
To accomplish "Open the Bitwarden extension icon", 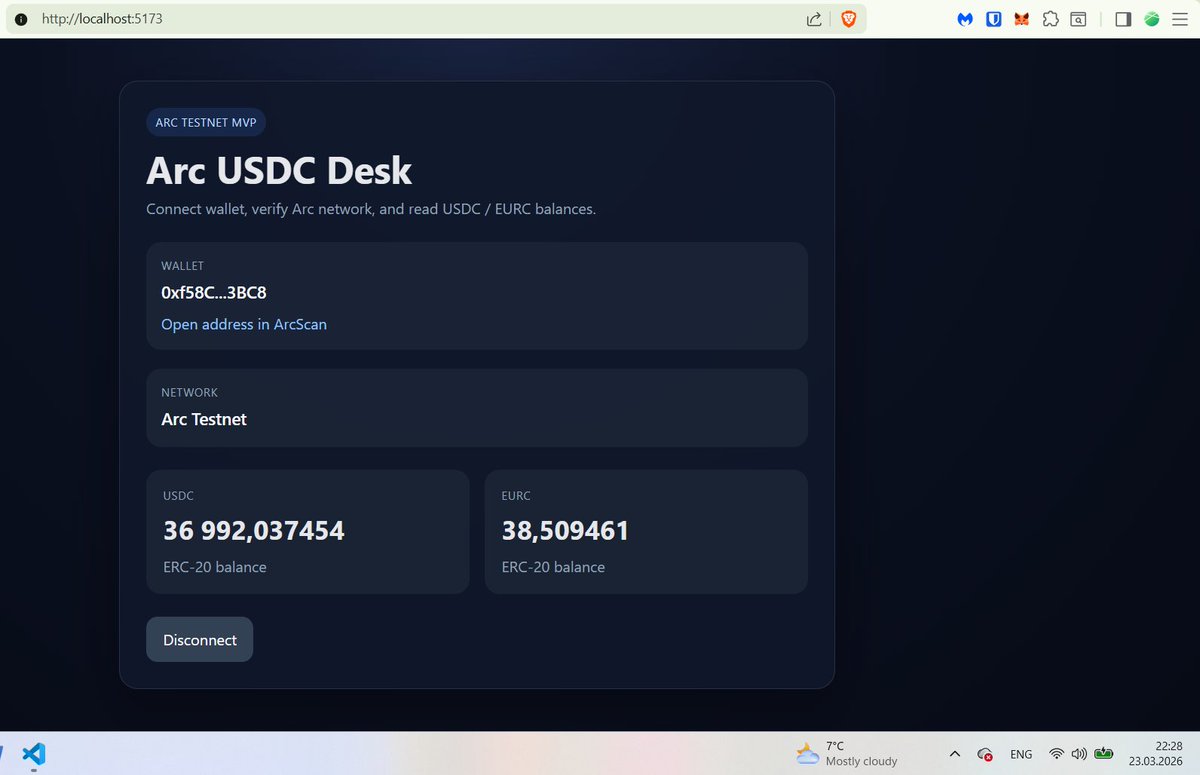I will point(993,19).
